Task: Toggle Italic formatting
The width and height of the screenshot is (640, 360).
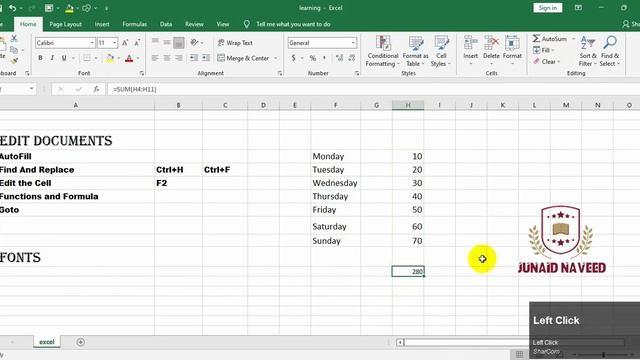Action: tap(52, 58)
